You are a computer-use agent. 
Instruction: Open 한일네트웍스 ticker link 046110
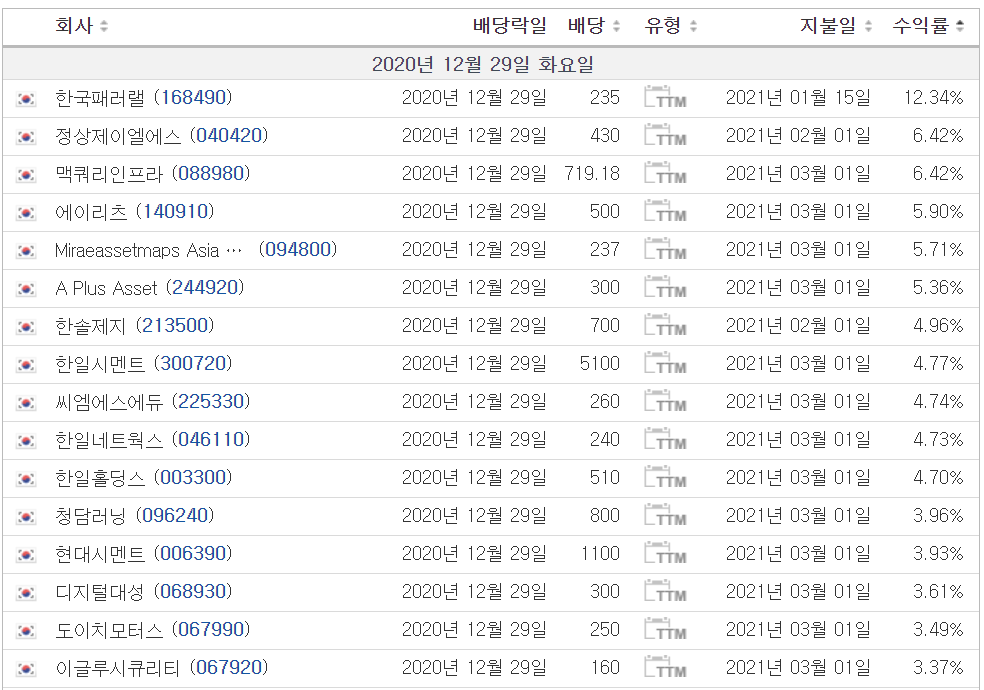[x=211, y=439]
